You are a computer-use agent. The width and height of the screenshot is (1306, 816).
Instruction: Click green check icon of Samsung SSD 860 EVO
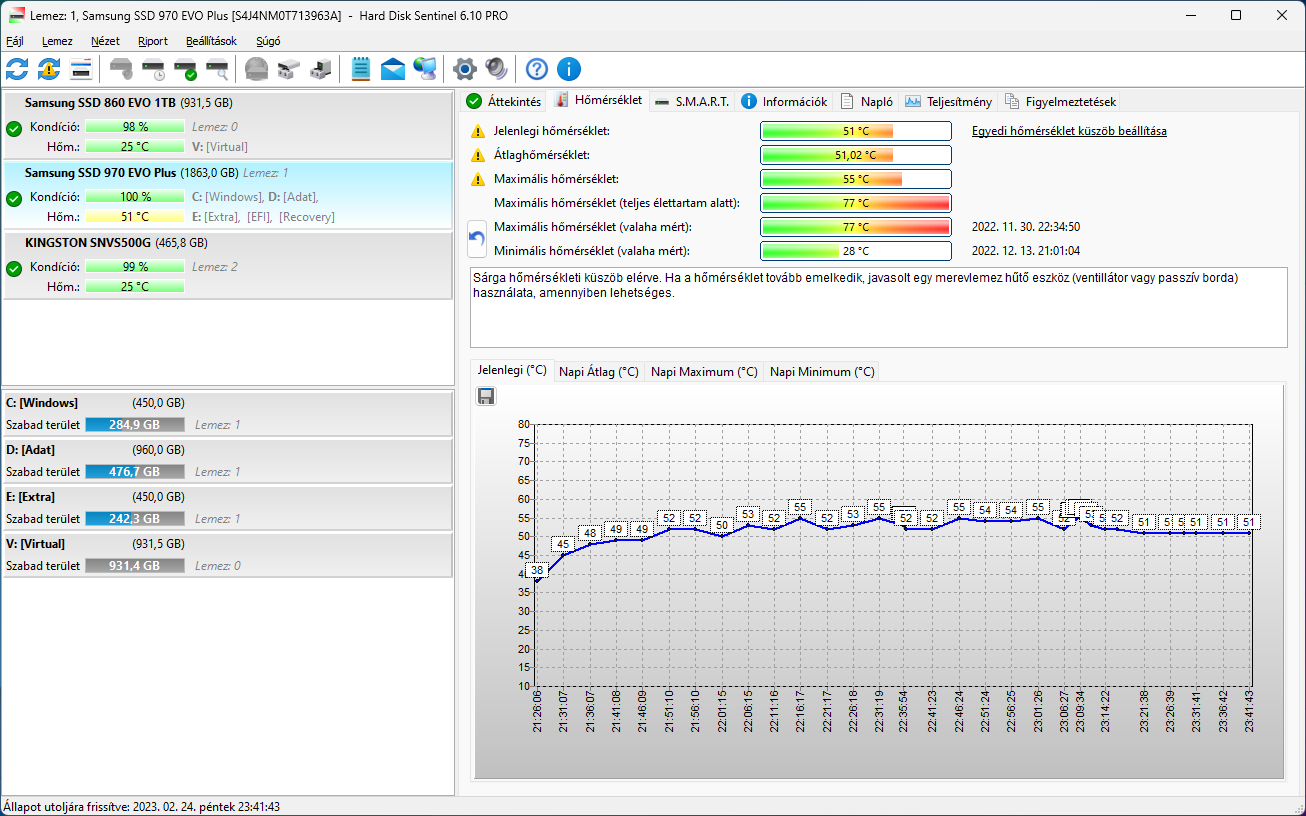[x=14, y=128]
